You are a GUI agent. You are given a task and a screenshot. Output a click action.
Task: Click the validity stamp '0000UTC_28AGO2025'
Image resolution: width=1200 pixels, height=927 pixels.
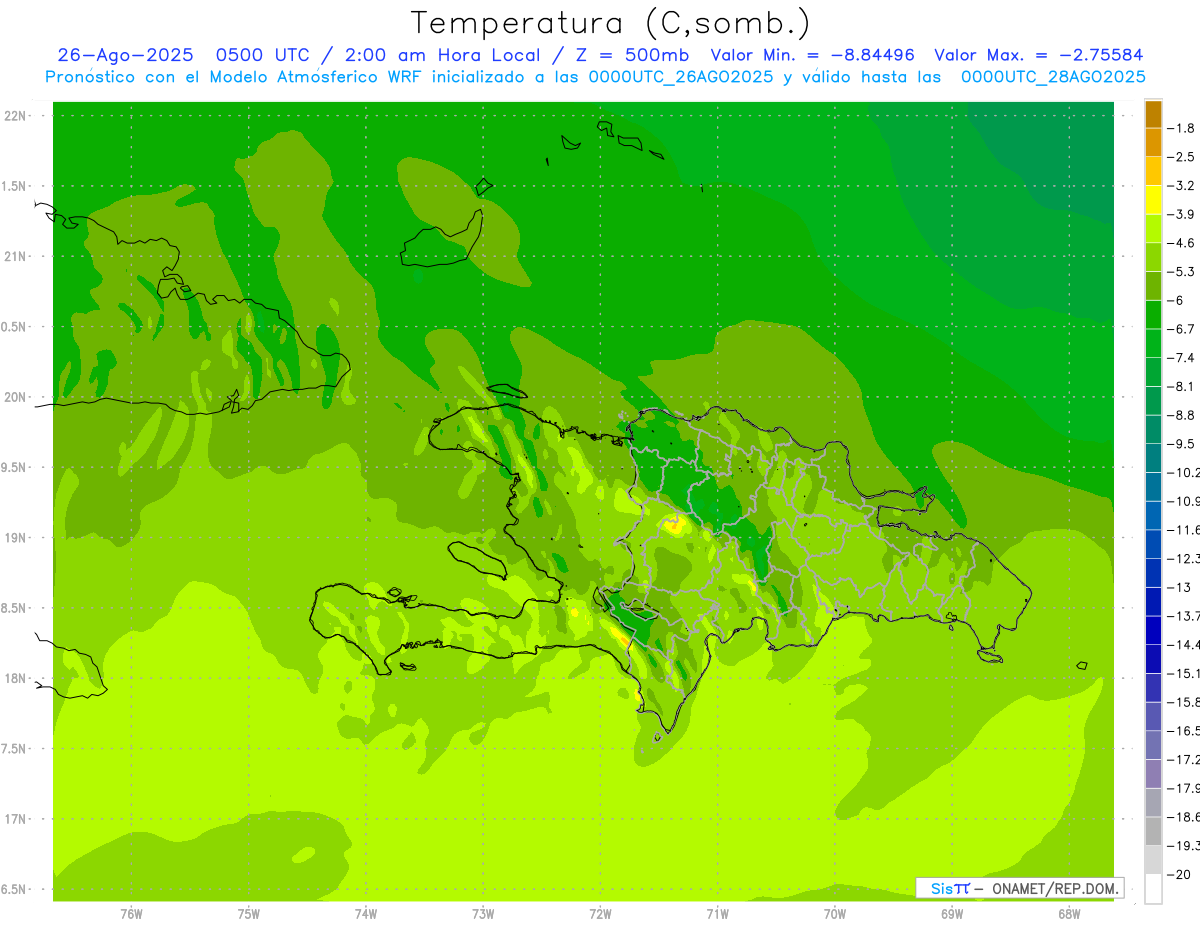[x=1053, y=77]
